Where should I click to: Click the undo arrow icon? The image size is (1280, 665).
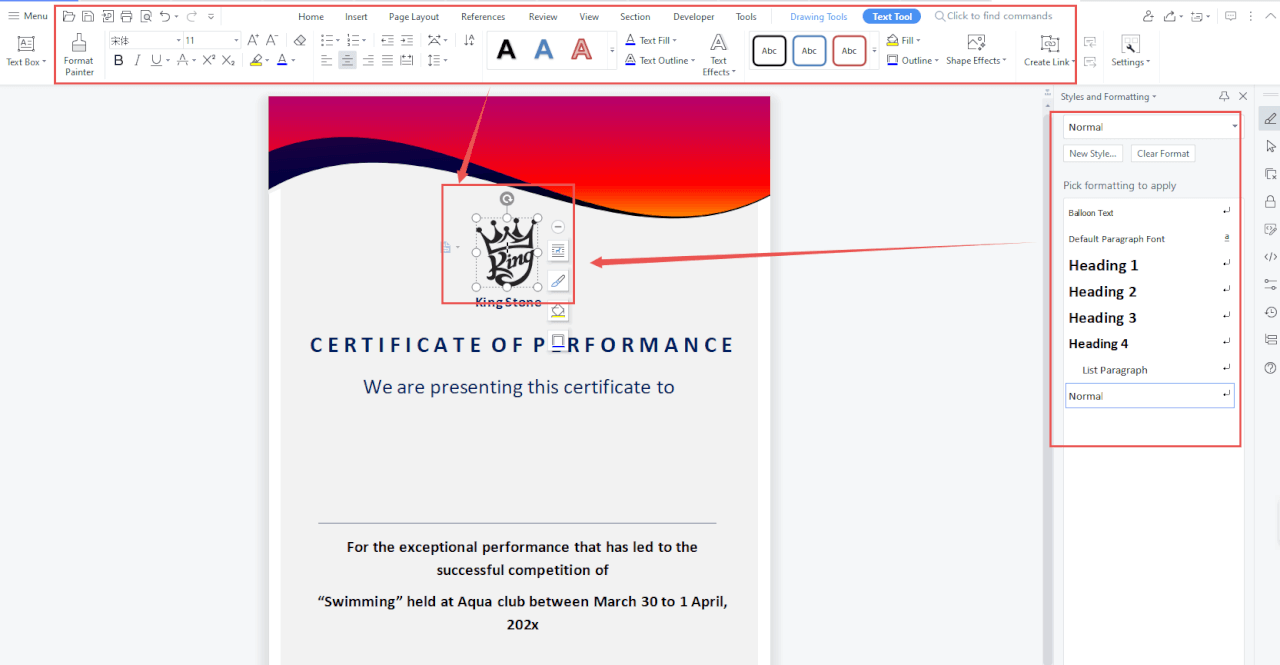165,16
